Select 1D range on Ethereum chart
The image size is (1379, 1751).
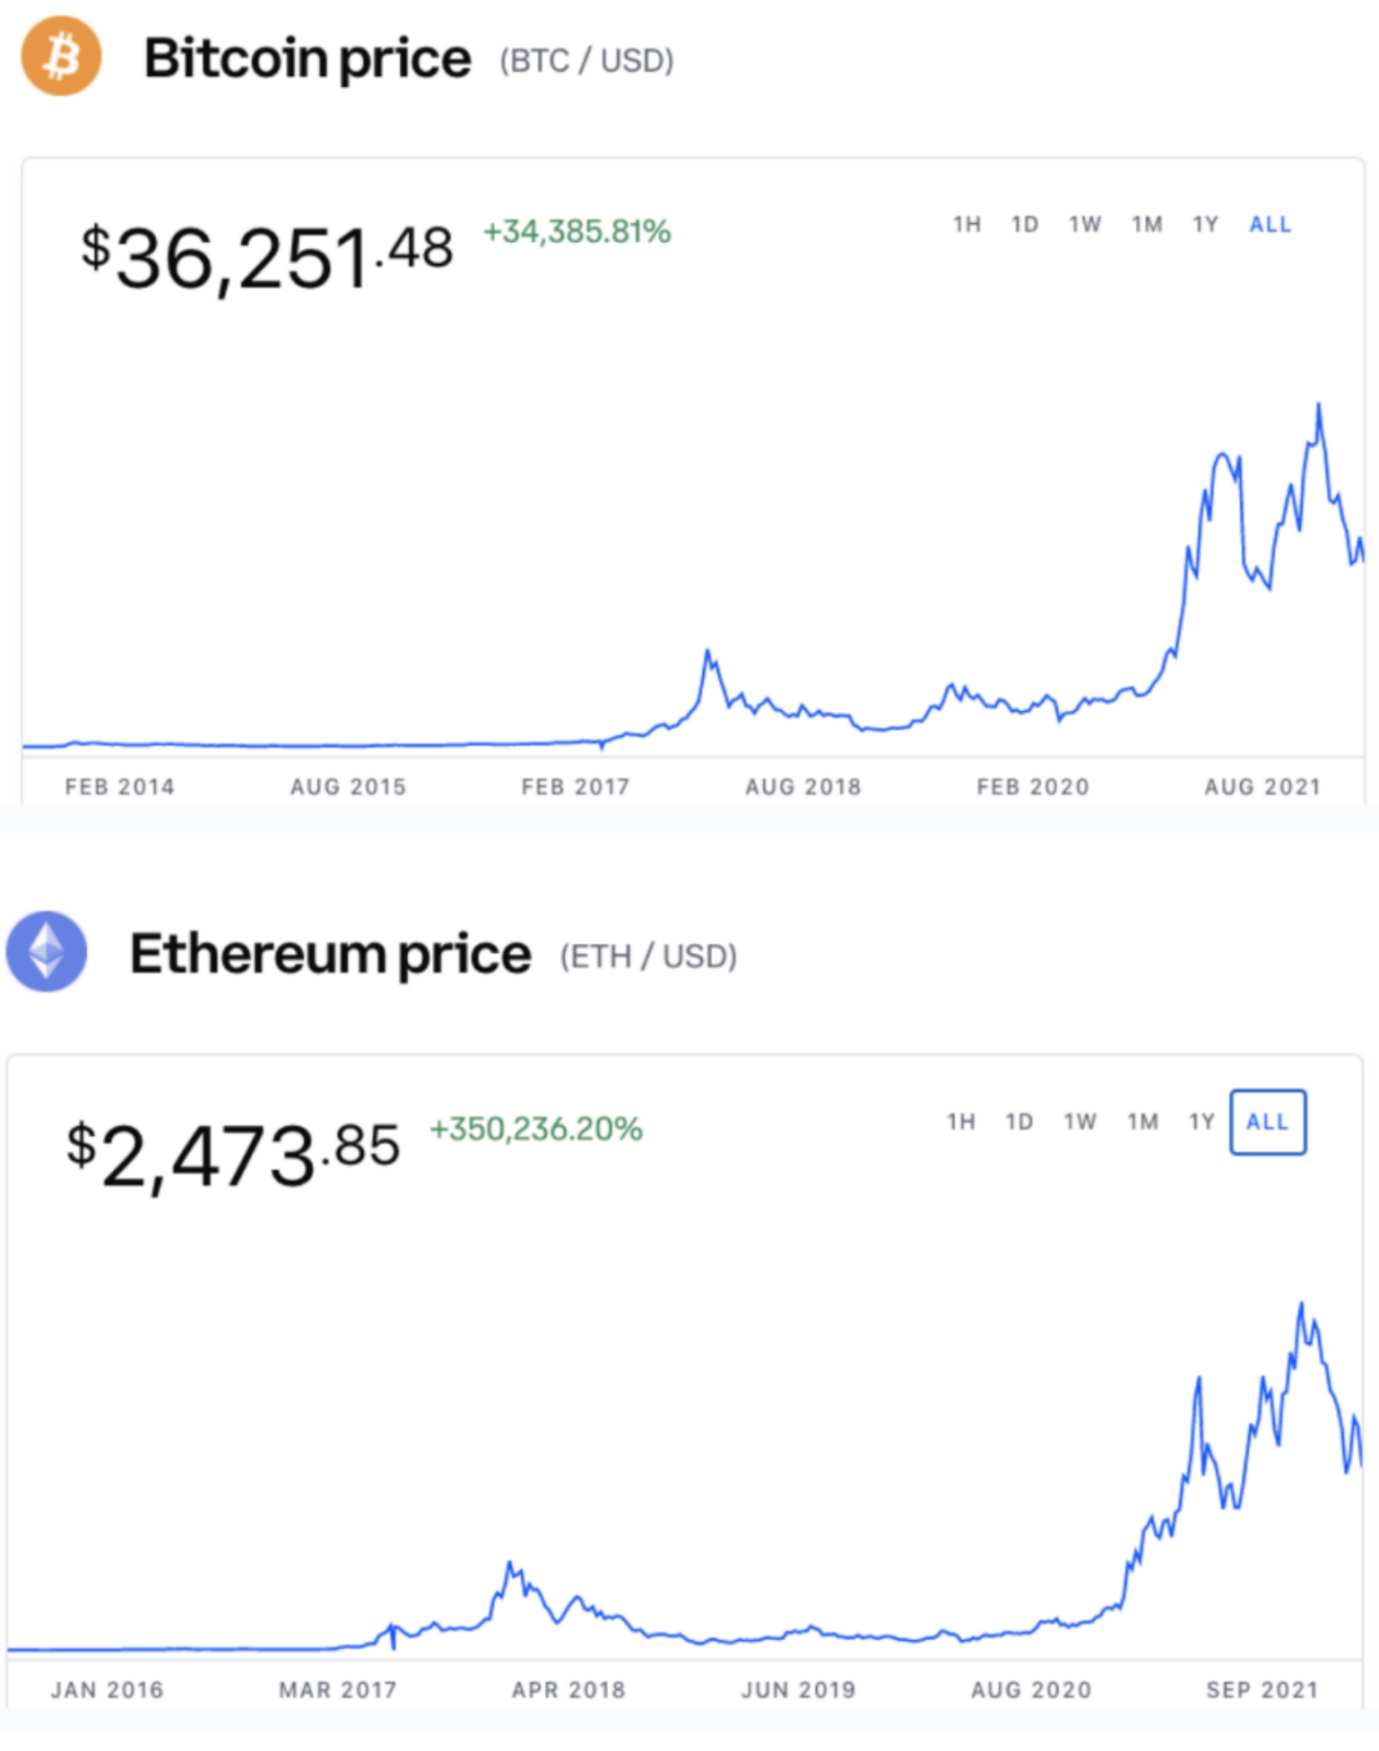pos(1019,1122)
